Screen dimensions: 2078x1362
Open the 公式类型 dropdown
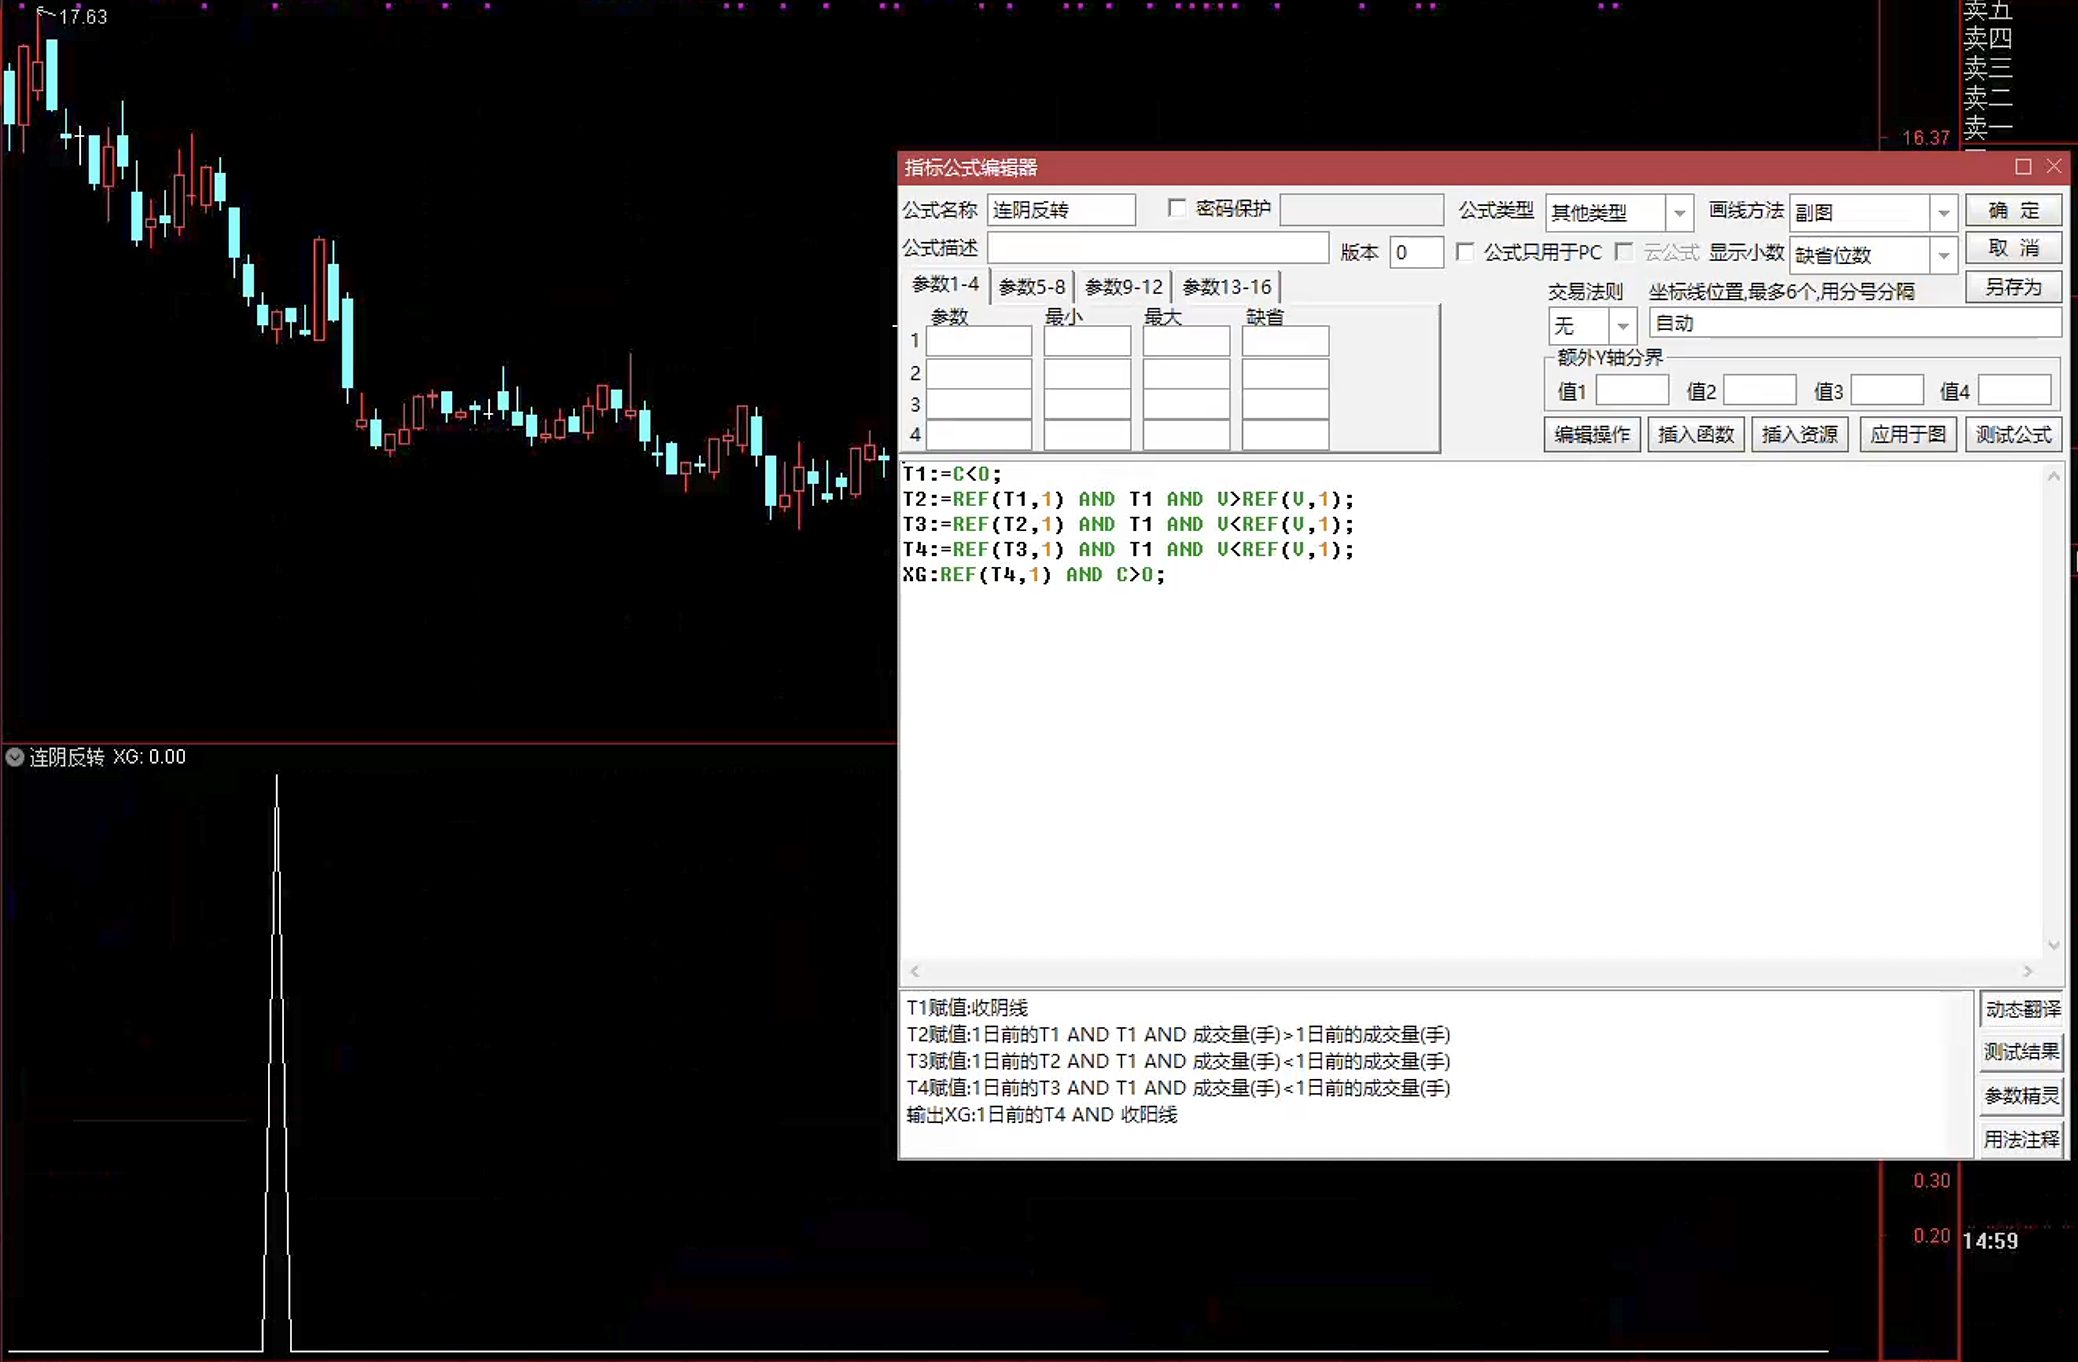coord(1679,213)
